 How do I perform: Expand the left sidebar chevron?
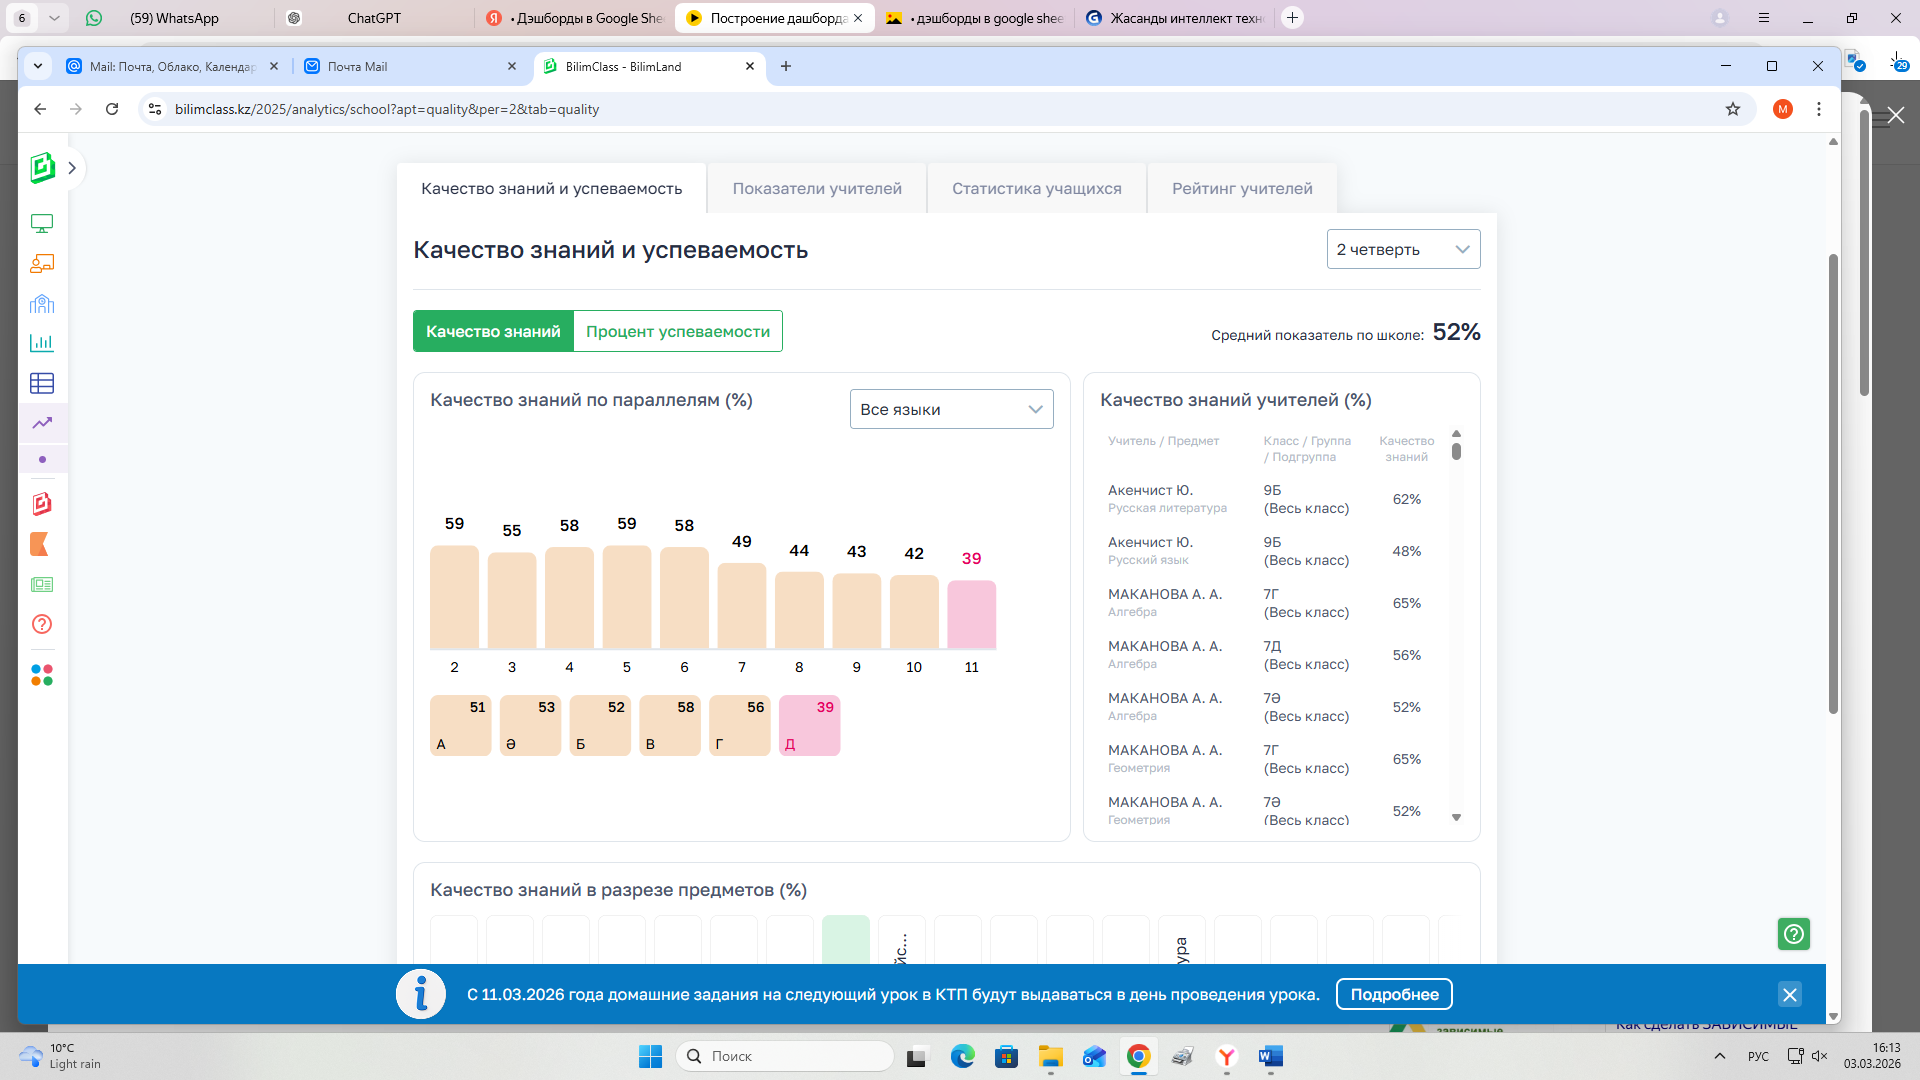click(72, 168)
